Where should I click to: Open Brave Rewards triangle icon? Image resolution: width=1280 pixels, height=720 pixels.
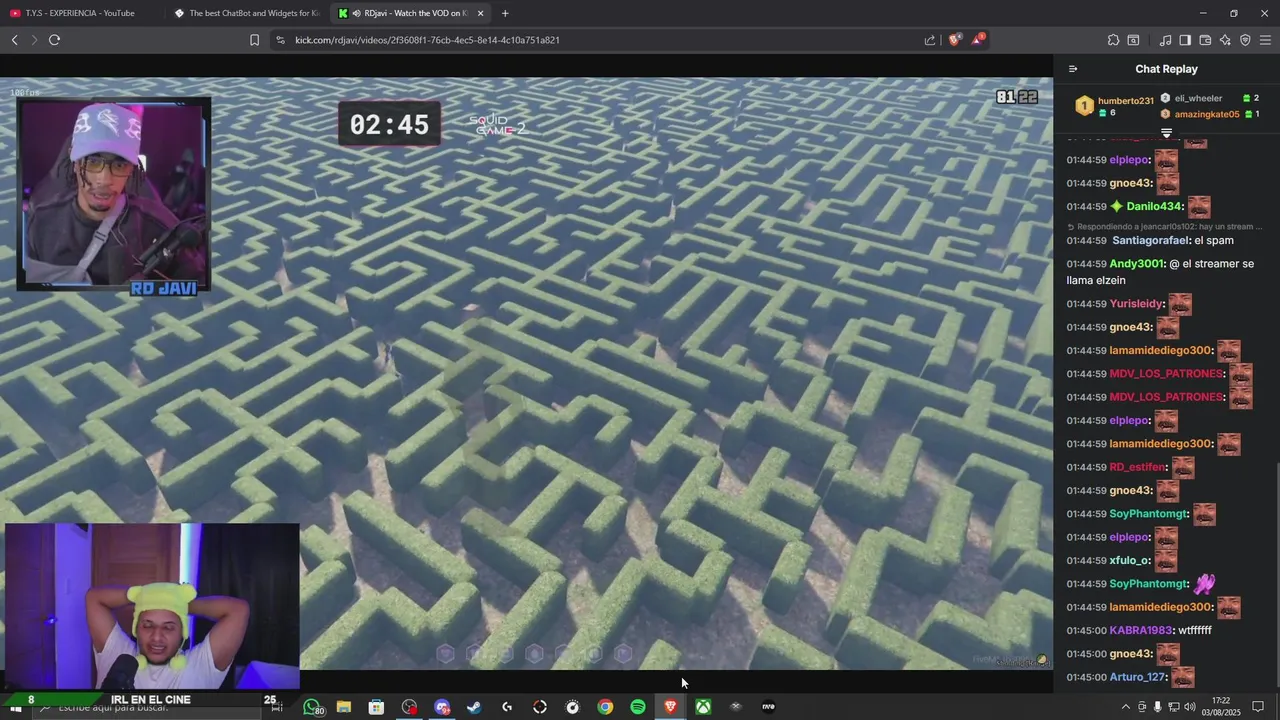[978, 40]
